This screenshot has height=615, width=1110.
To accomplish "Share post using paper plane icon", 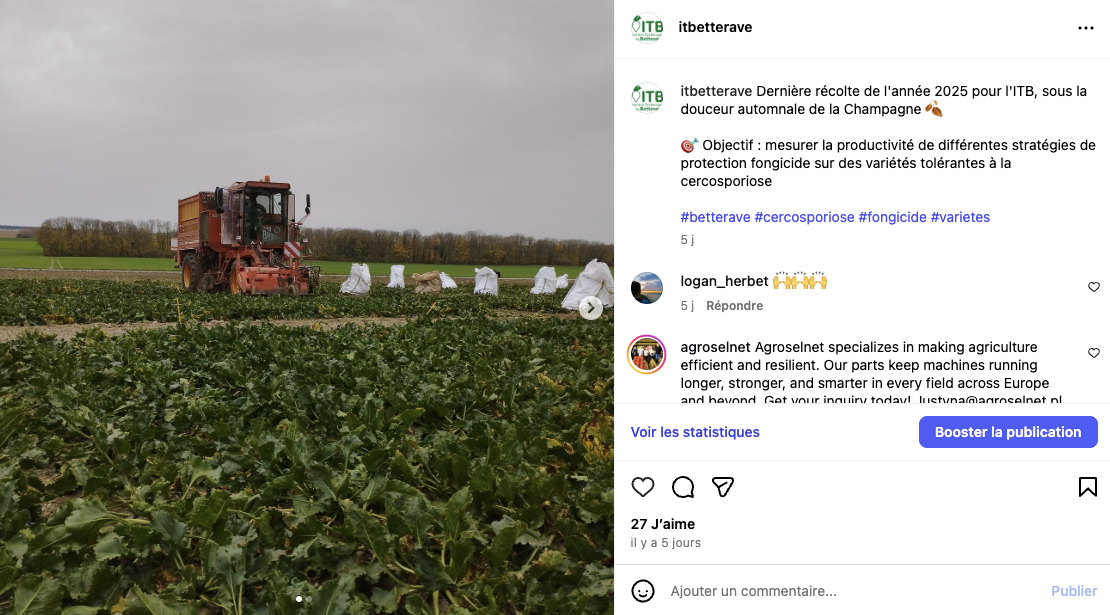I will tap(723, 487).
